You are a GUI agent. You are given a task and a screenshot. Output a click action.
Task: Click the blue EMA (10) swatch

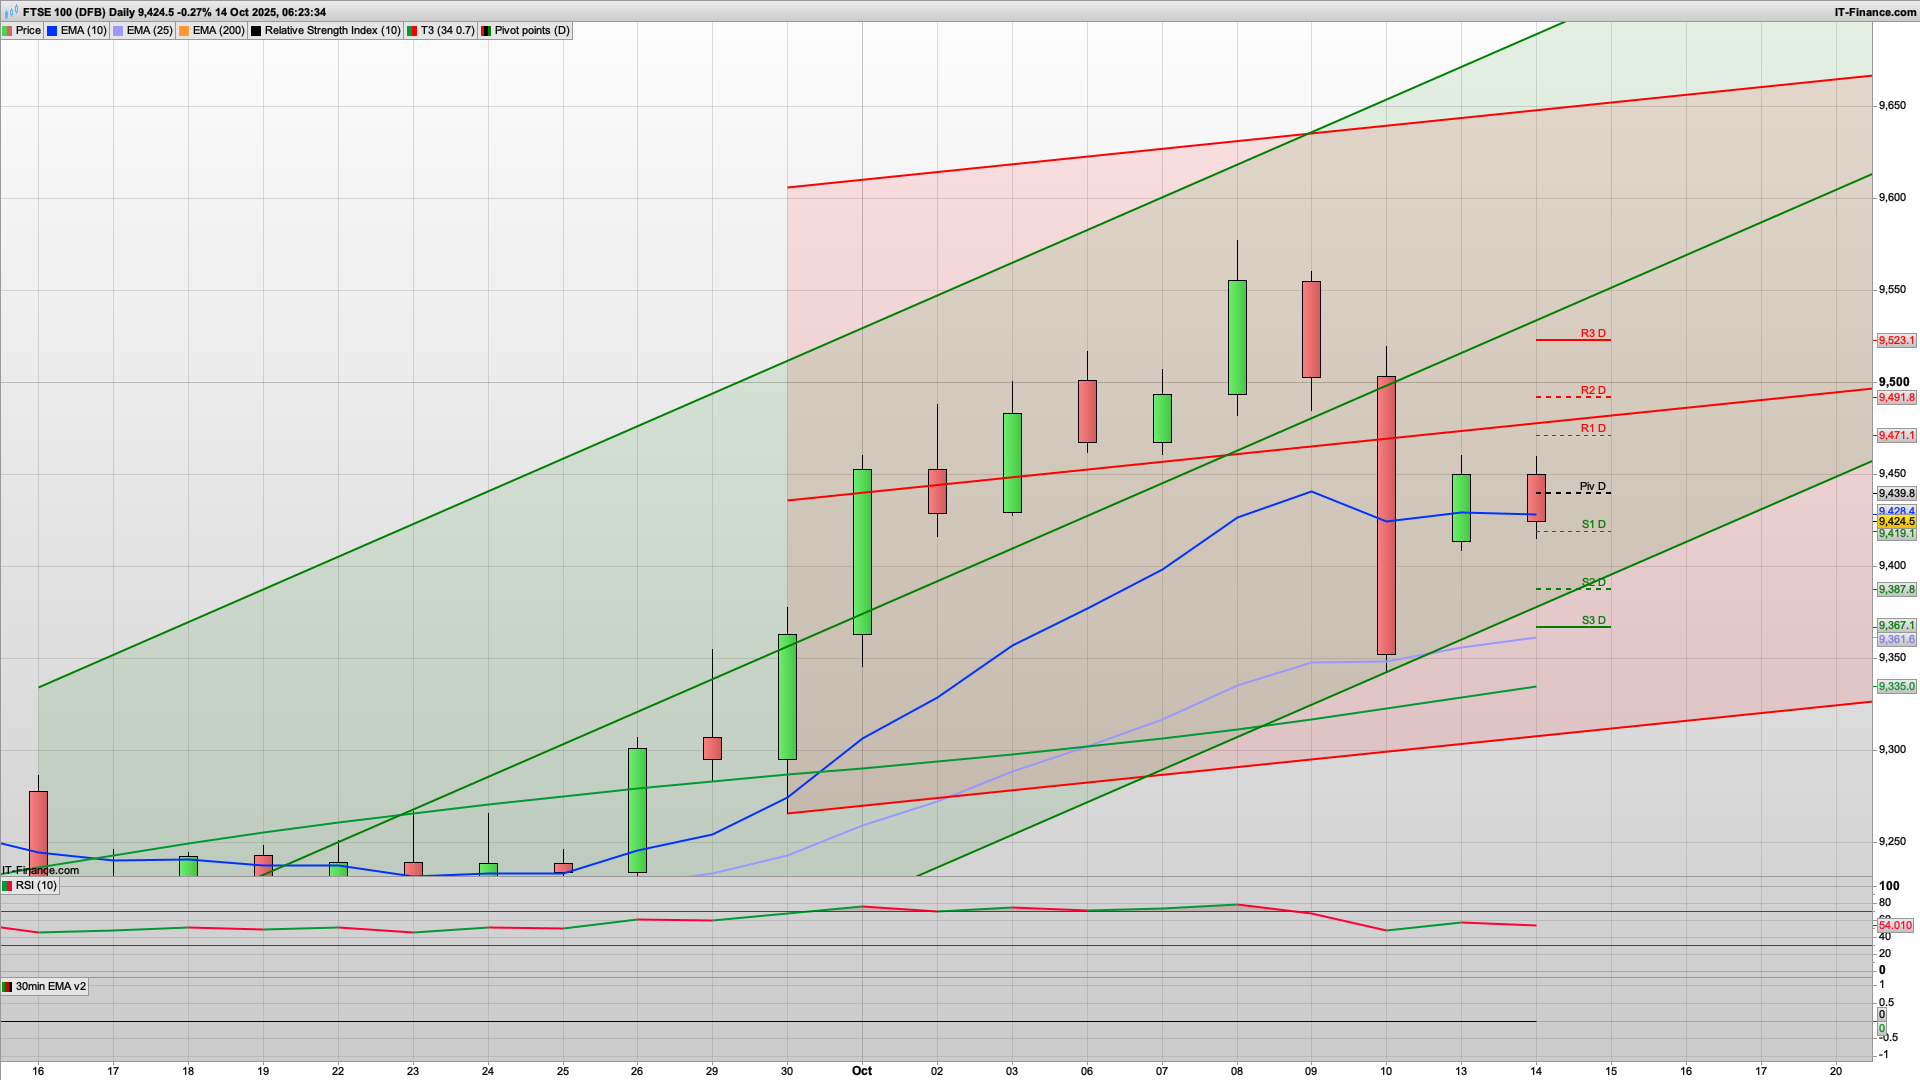(52, 31)
